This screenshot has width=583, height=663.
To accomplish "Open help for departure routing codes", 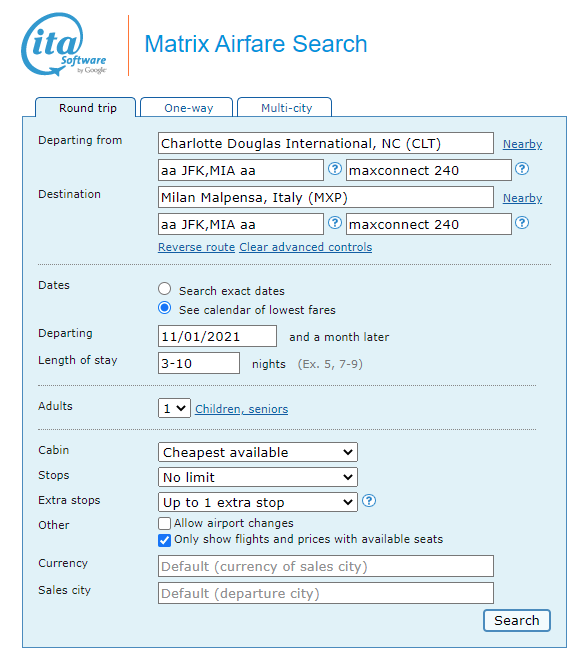I will coord(335,169).
